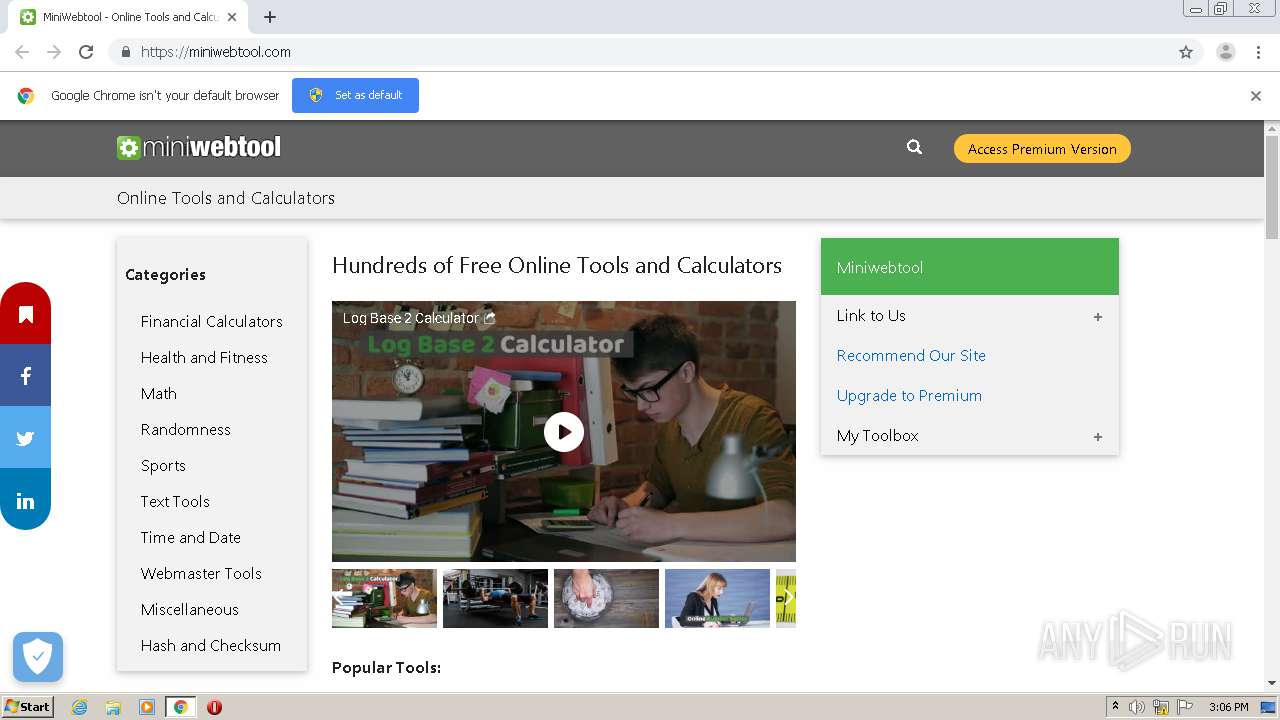The image size is (1280, 720).
Task: Dismiss the default browser notification bar
Action: coord(1255,96)
